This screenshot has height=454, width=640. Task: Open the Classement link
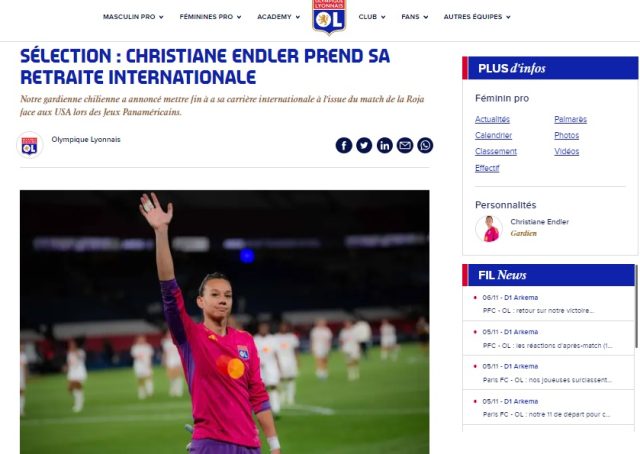point(496,151)
